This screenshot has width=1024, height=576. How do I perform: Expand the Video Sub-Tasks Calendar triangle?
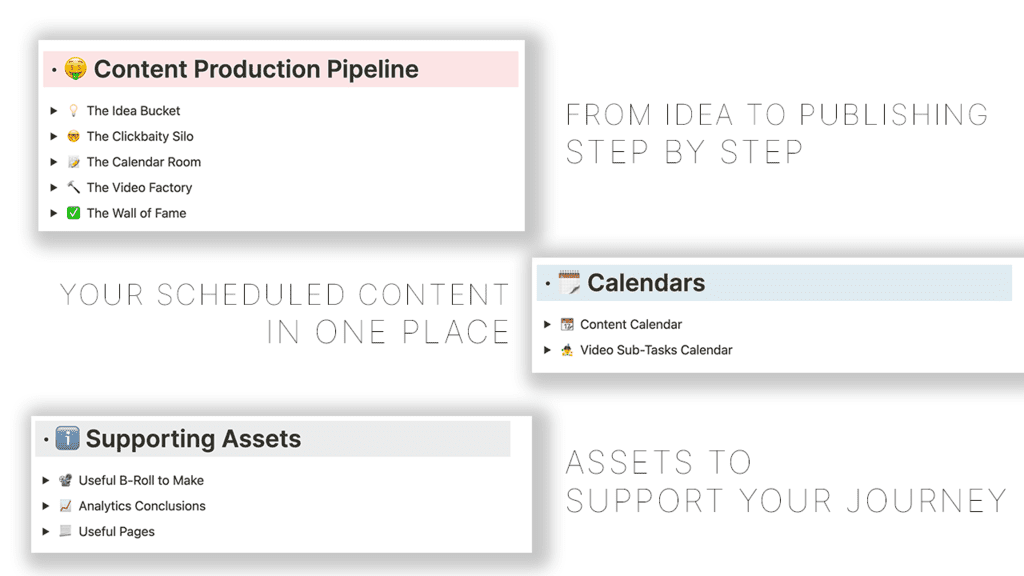(547, 350)
